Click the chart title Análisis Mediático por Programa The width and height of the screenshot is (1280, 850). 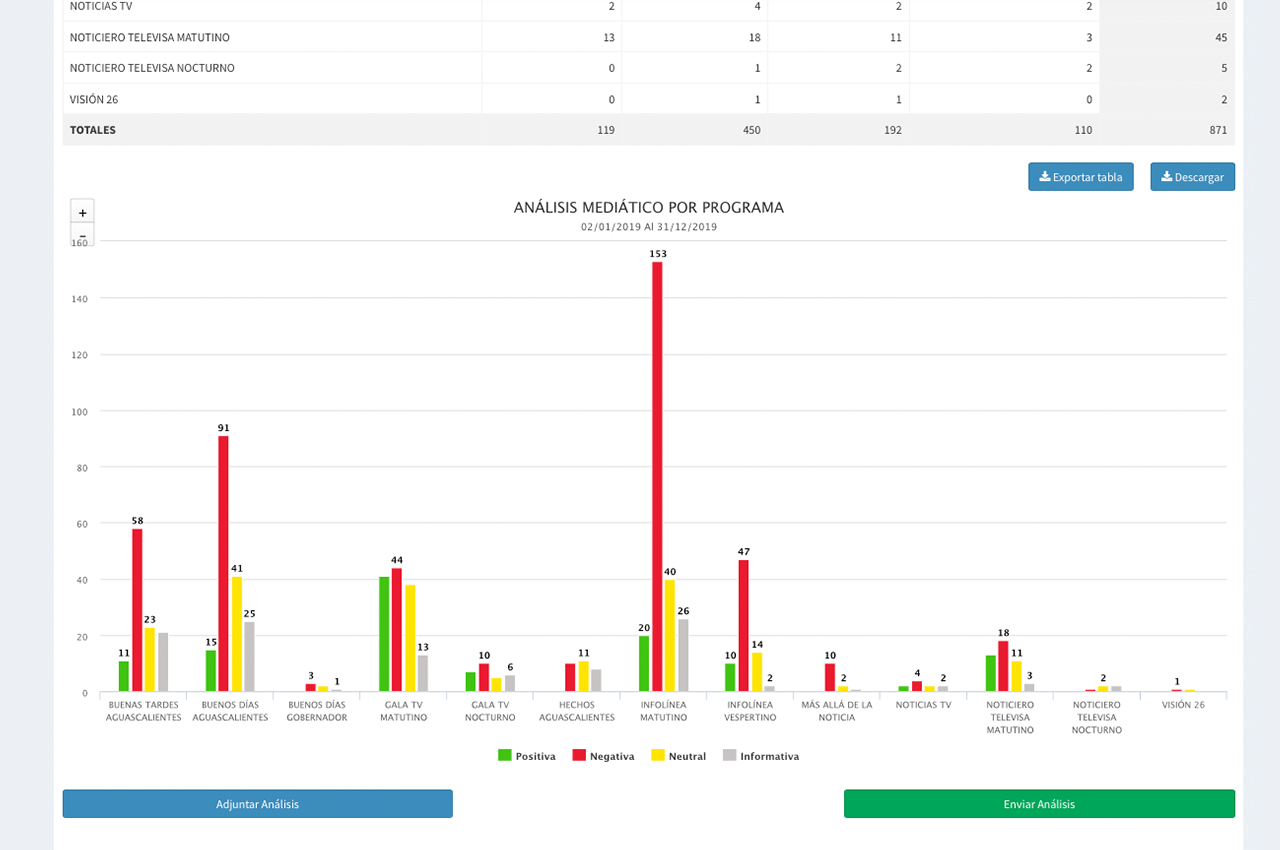point(648,208)
